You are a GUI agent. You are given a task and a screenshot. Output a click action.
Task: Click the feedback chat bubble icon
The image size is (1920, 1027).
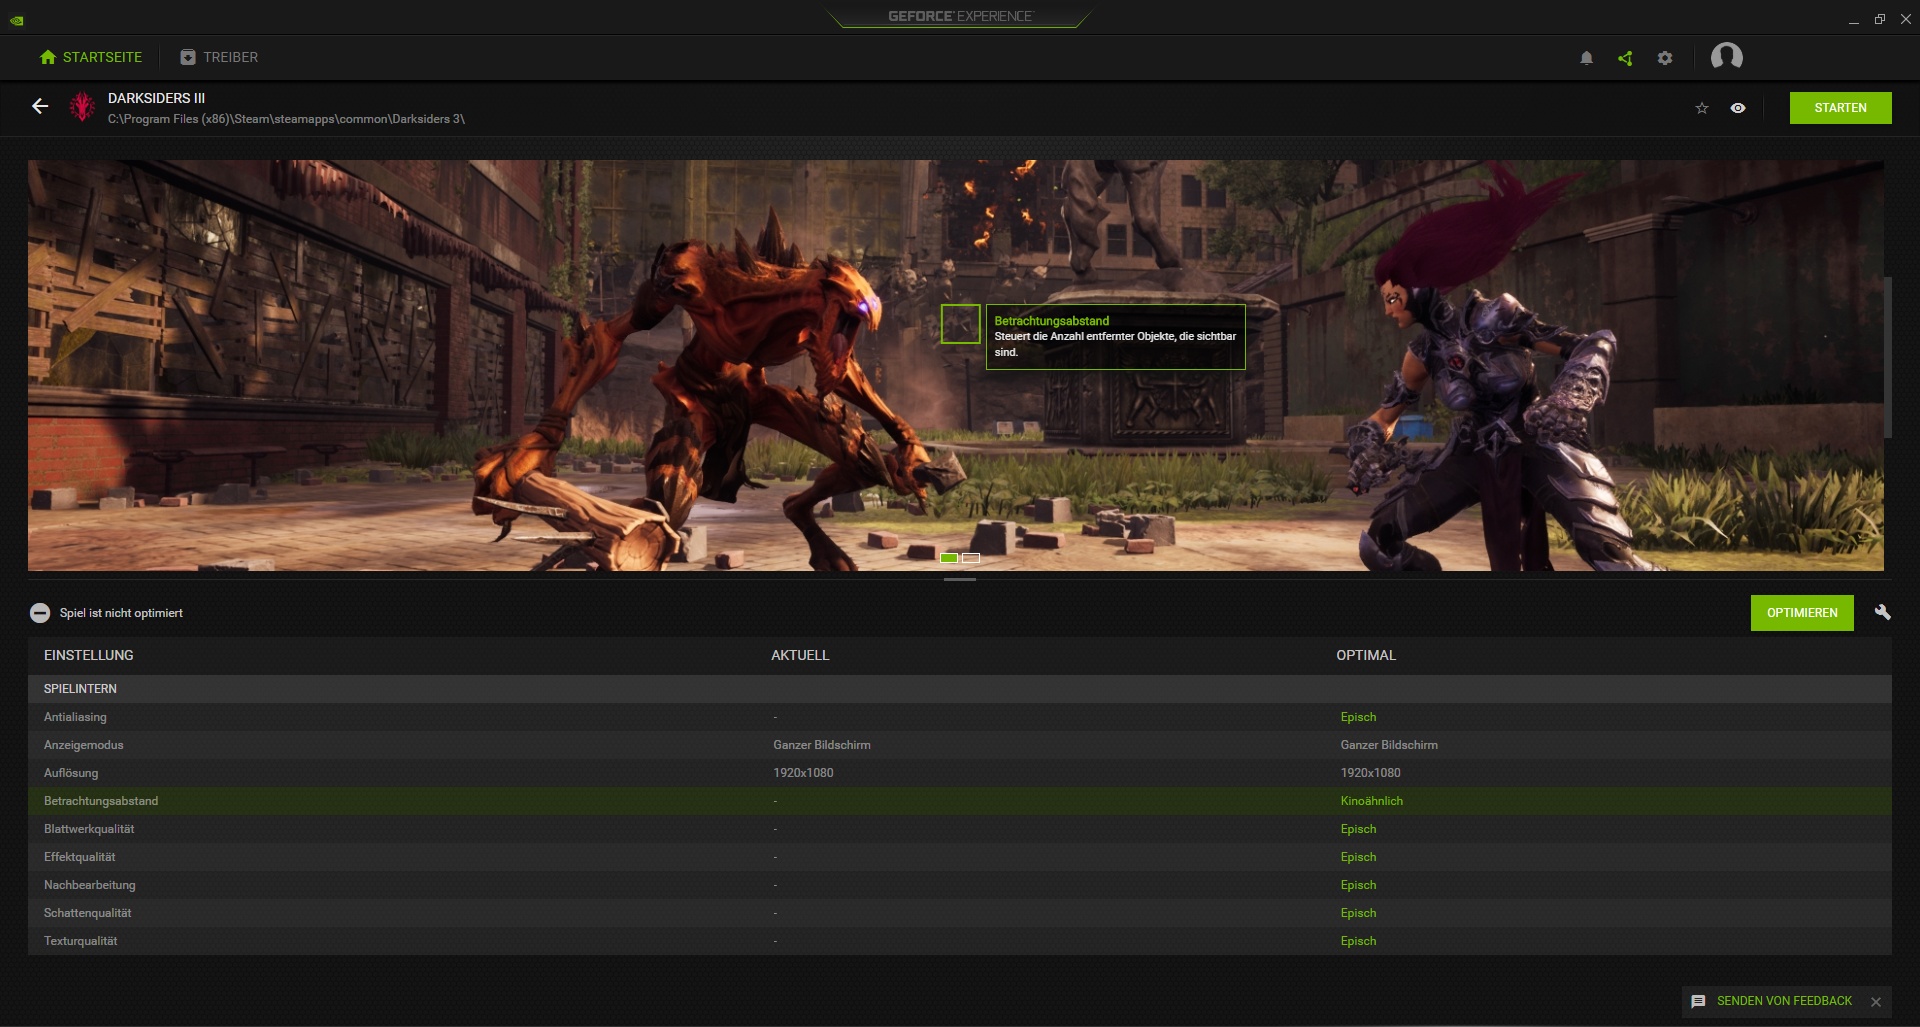click(1698, 1001)
